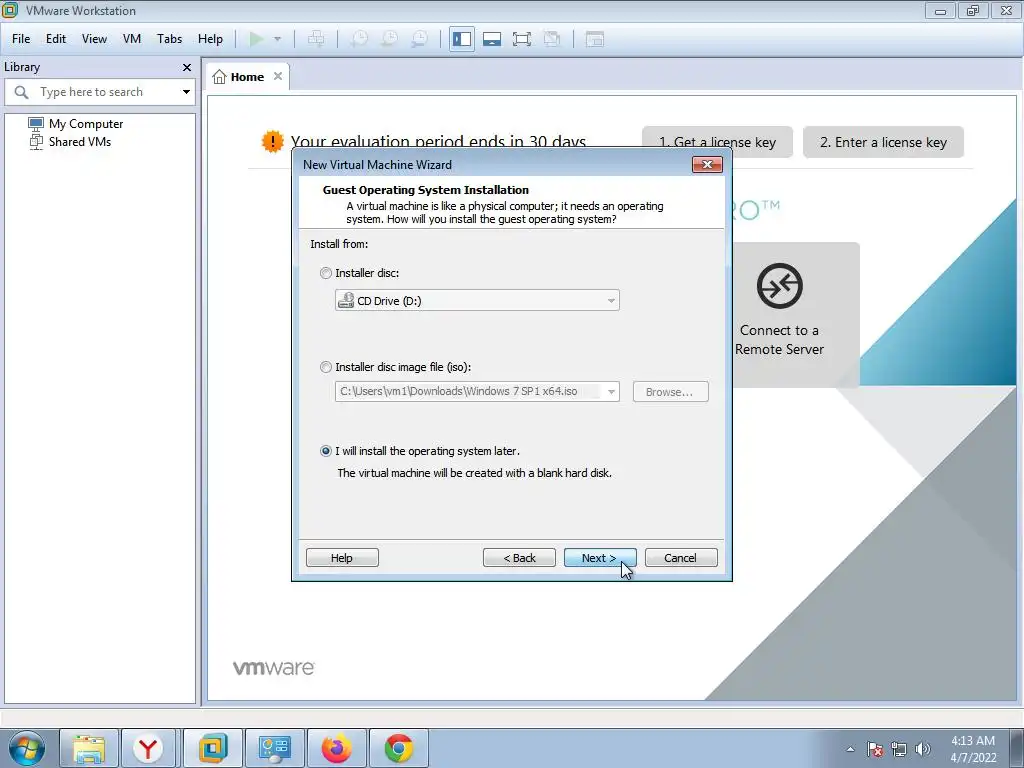Screen dimensions: 1024x768
Task: Open Windows Explorer from the taskbar
Action: 89,748
